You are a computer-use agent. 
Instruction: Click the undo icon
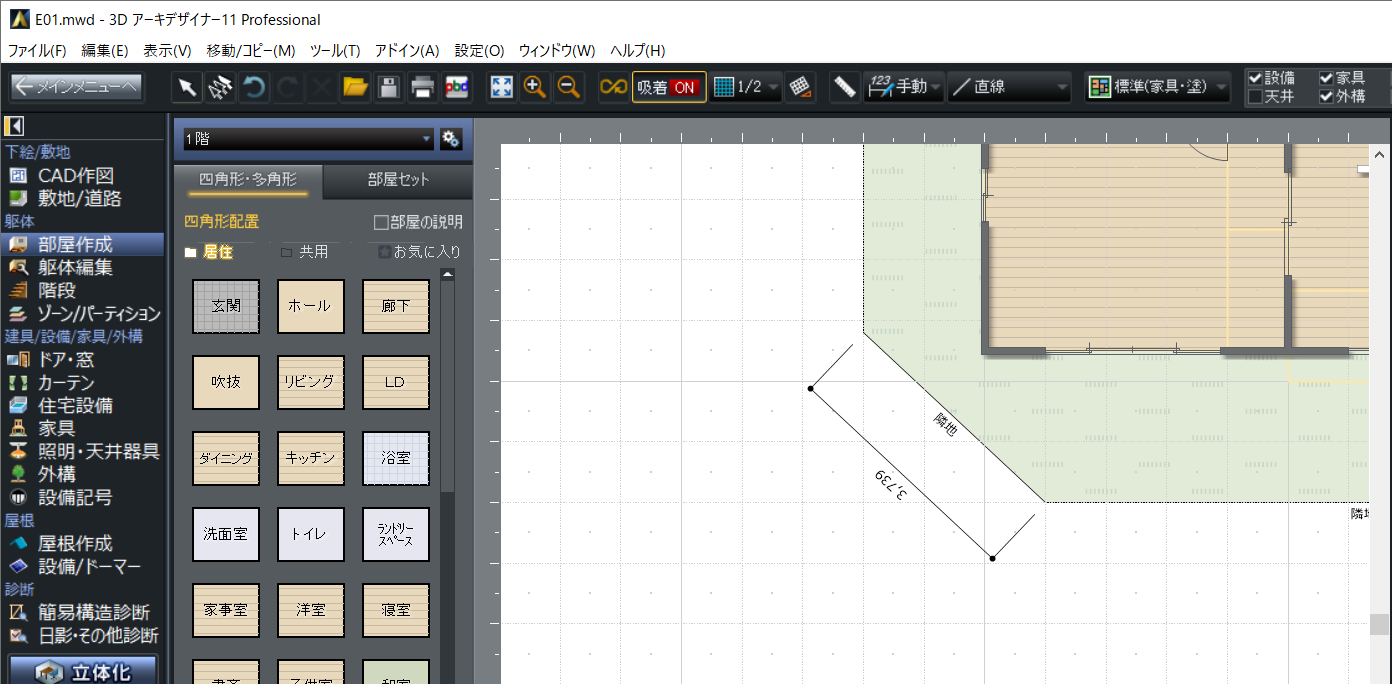point(255,87)
